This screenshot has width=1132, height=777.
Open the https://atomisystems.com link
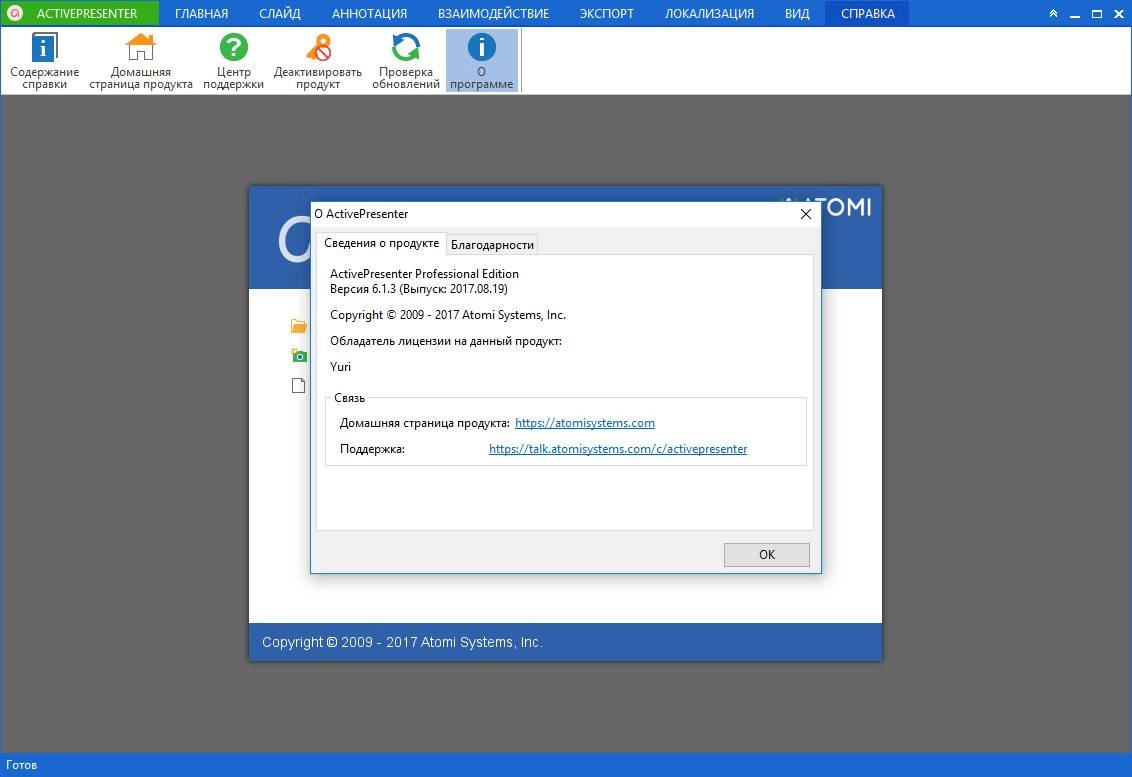[x=585, y=423]
